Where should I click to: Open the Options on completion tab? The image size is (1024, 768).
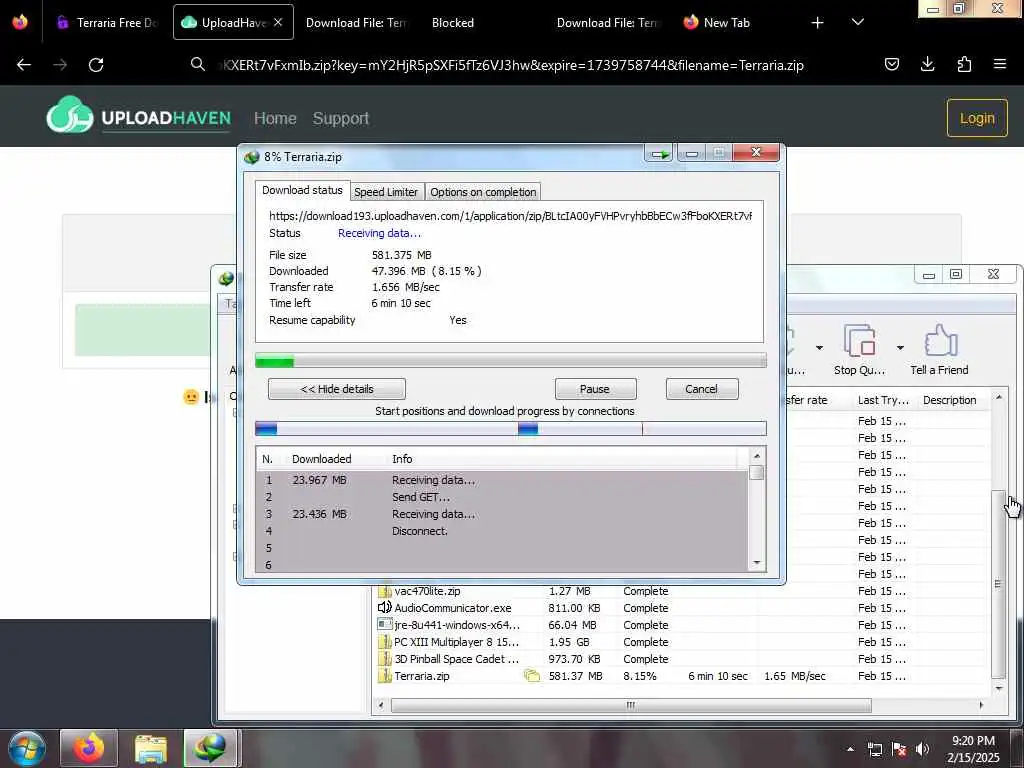pos(483,192)
